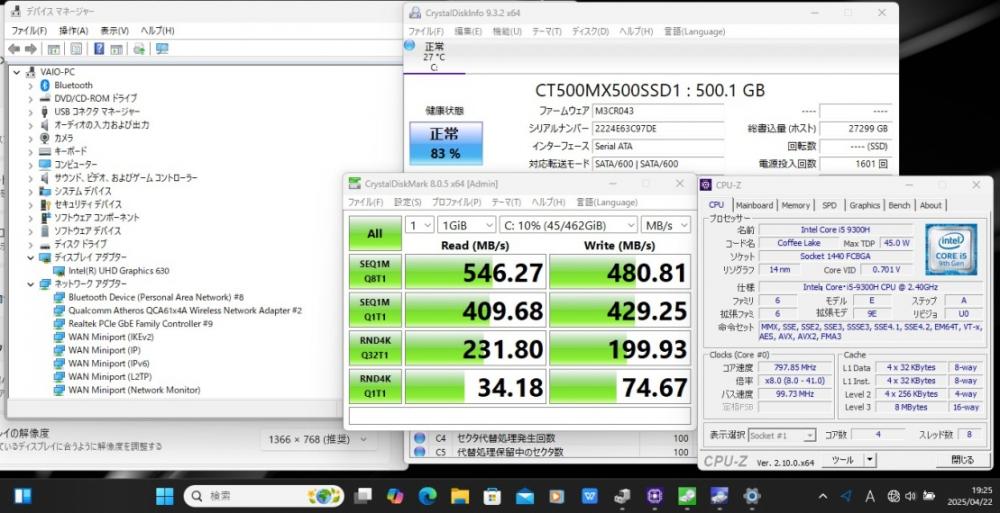Select Qualcomm Atheros QCA61x4A Wireless Network Adapter
Image resolution: width=1000 pixels, height=513 pixels.
[x=185, y=310]
